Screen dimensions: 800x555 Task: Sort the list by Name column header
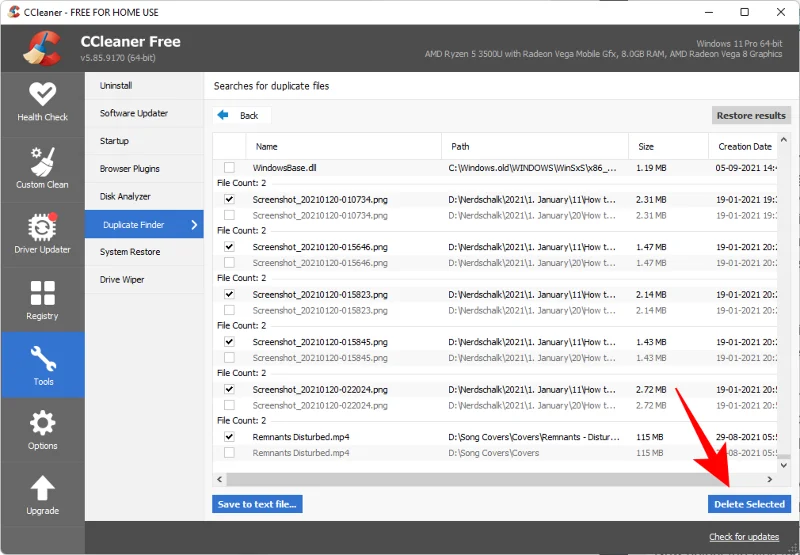[x=267, y=147]
